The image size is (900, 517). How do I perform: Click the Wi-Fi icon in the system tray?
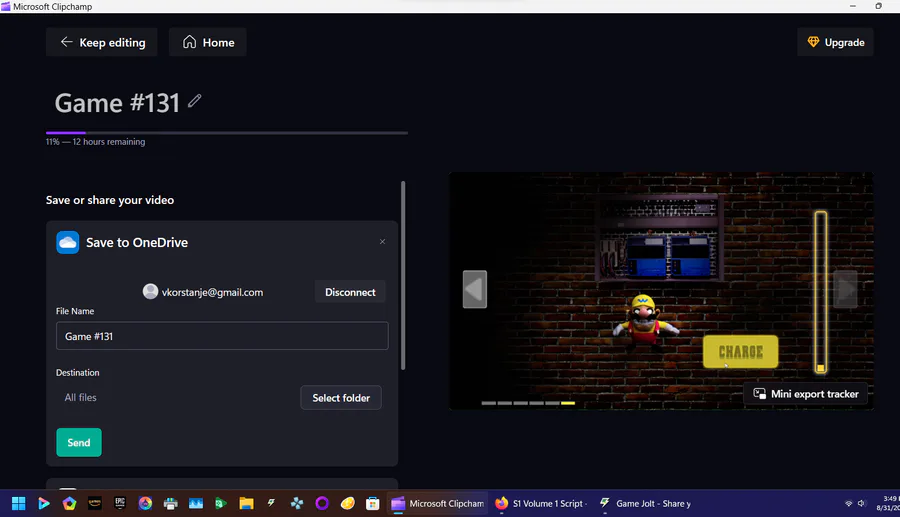(x=848, y=503)
